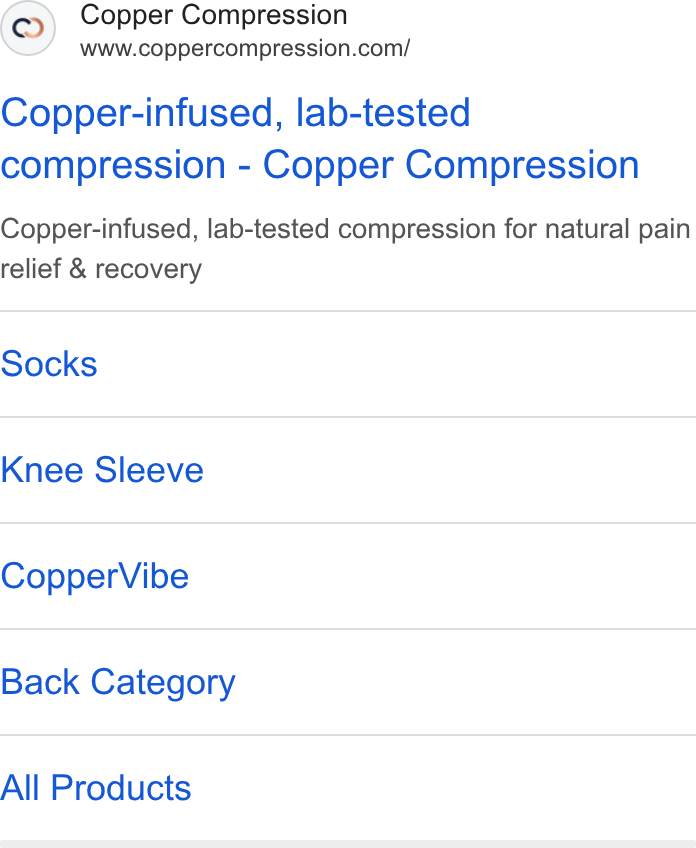The image size is (696, 848).
Task: Click the word "compression" starting the headline's second line
Action: 113,165
